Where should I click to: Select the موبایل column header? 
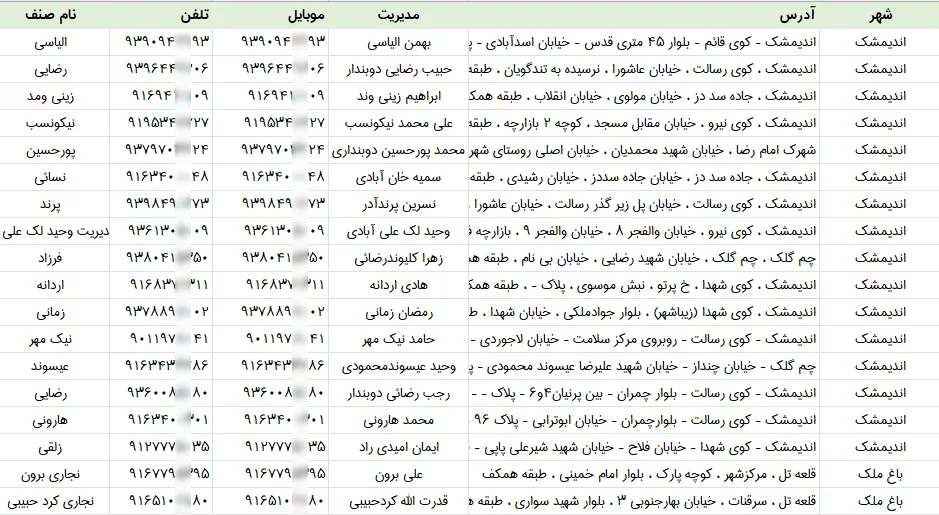pyautogui.click(x=271, y=15)
